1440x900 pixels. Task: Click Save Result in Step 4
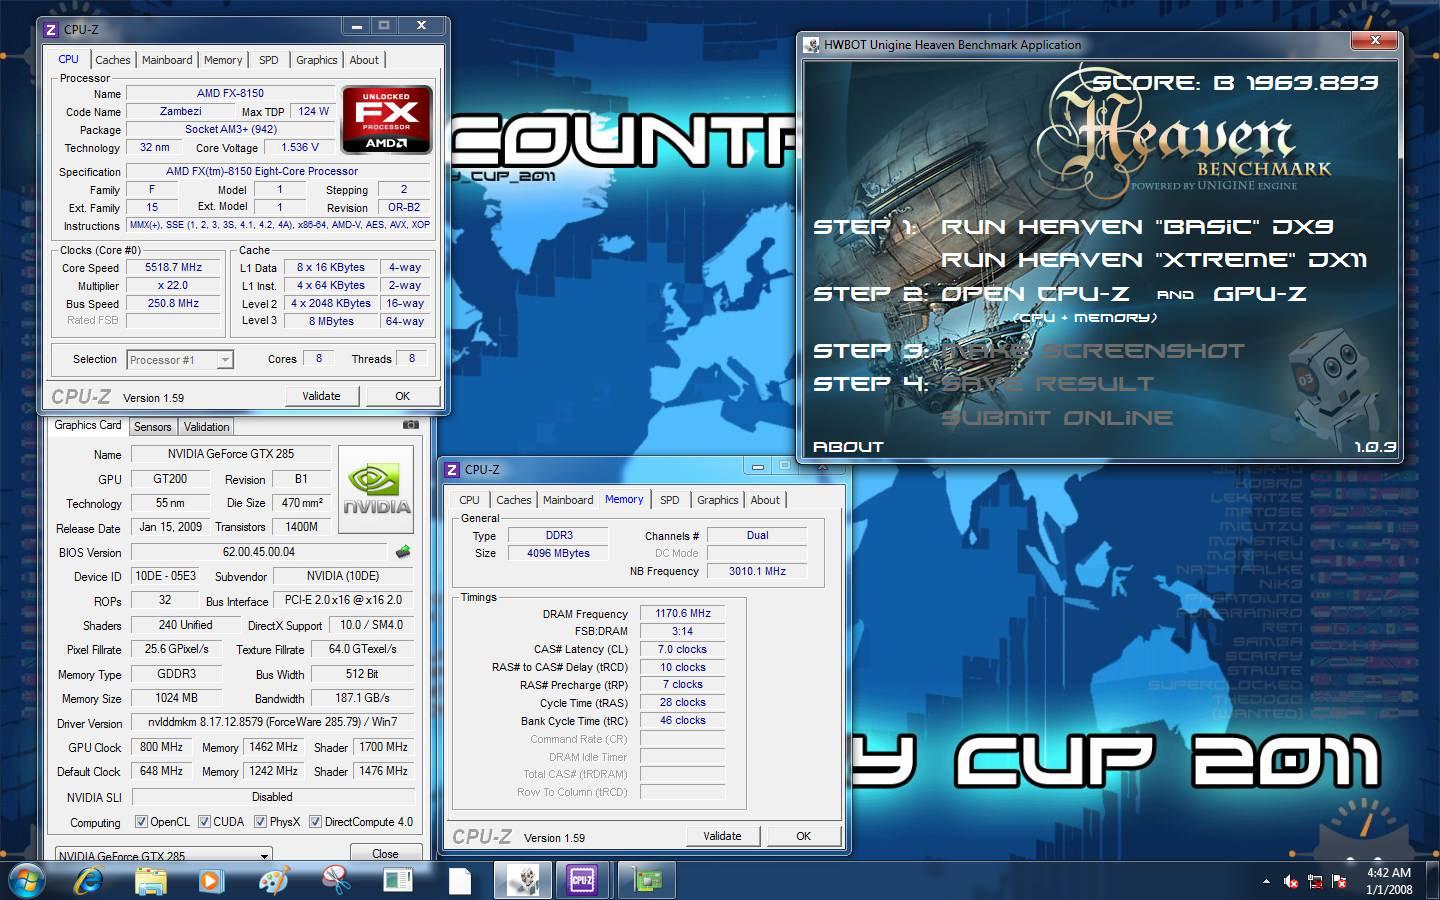(x=1047, y=384)
